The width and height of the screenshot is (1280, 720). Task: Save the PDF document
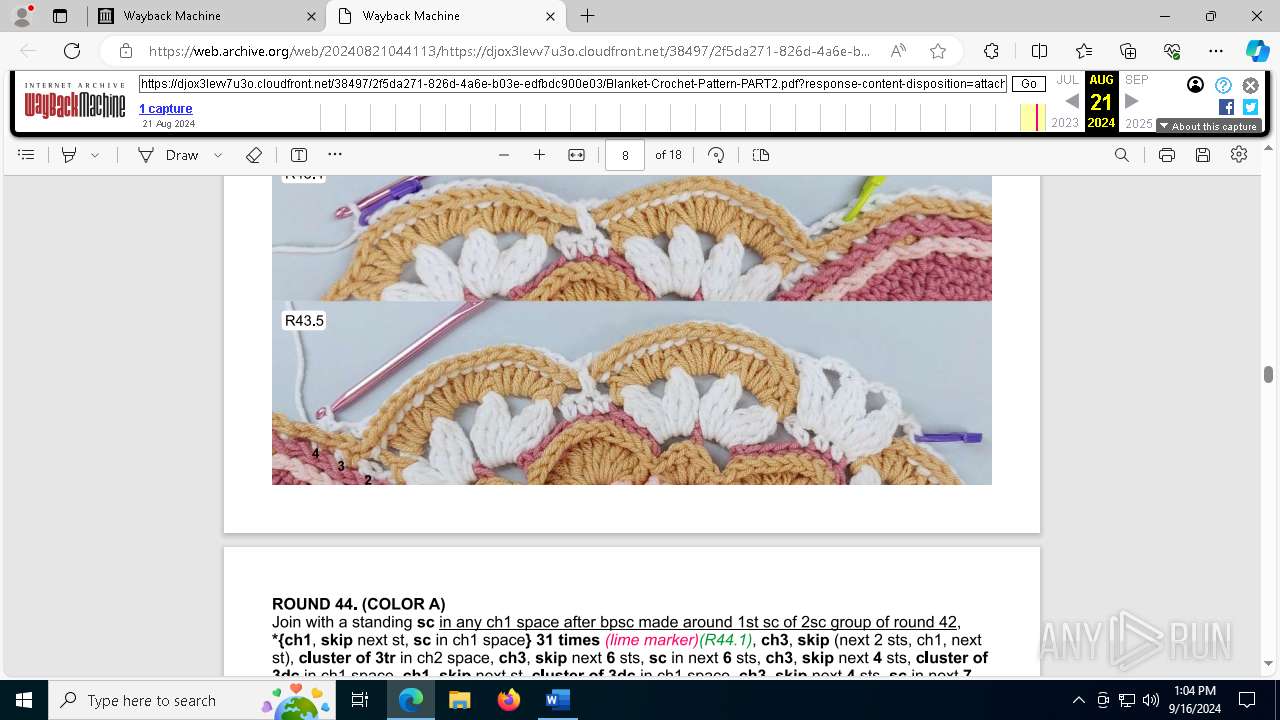click(x=1203, y=155)
